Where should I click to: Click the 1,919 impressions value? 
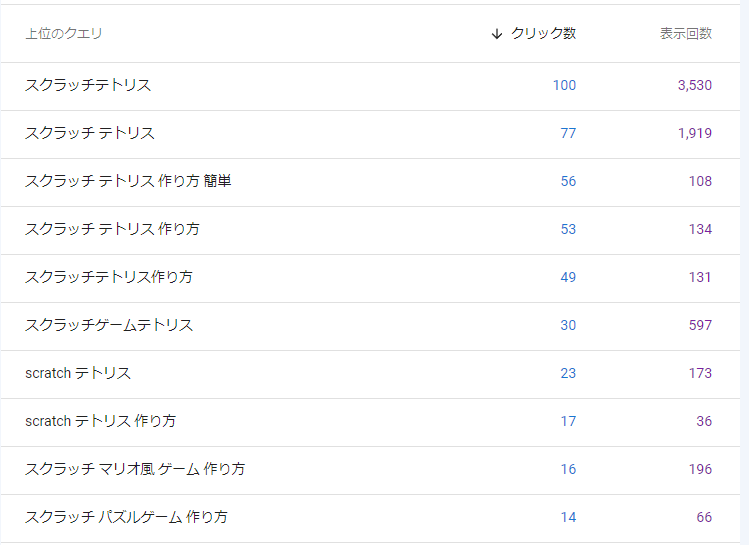(694, 134)
